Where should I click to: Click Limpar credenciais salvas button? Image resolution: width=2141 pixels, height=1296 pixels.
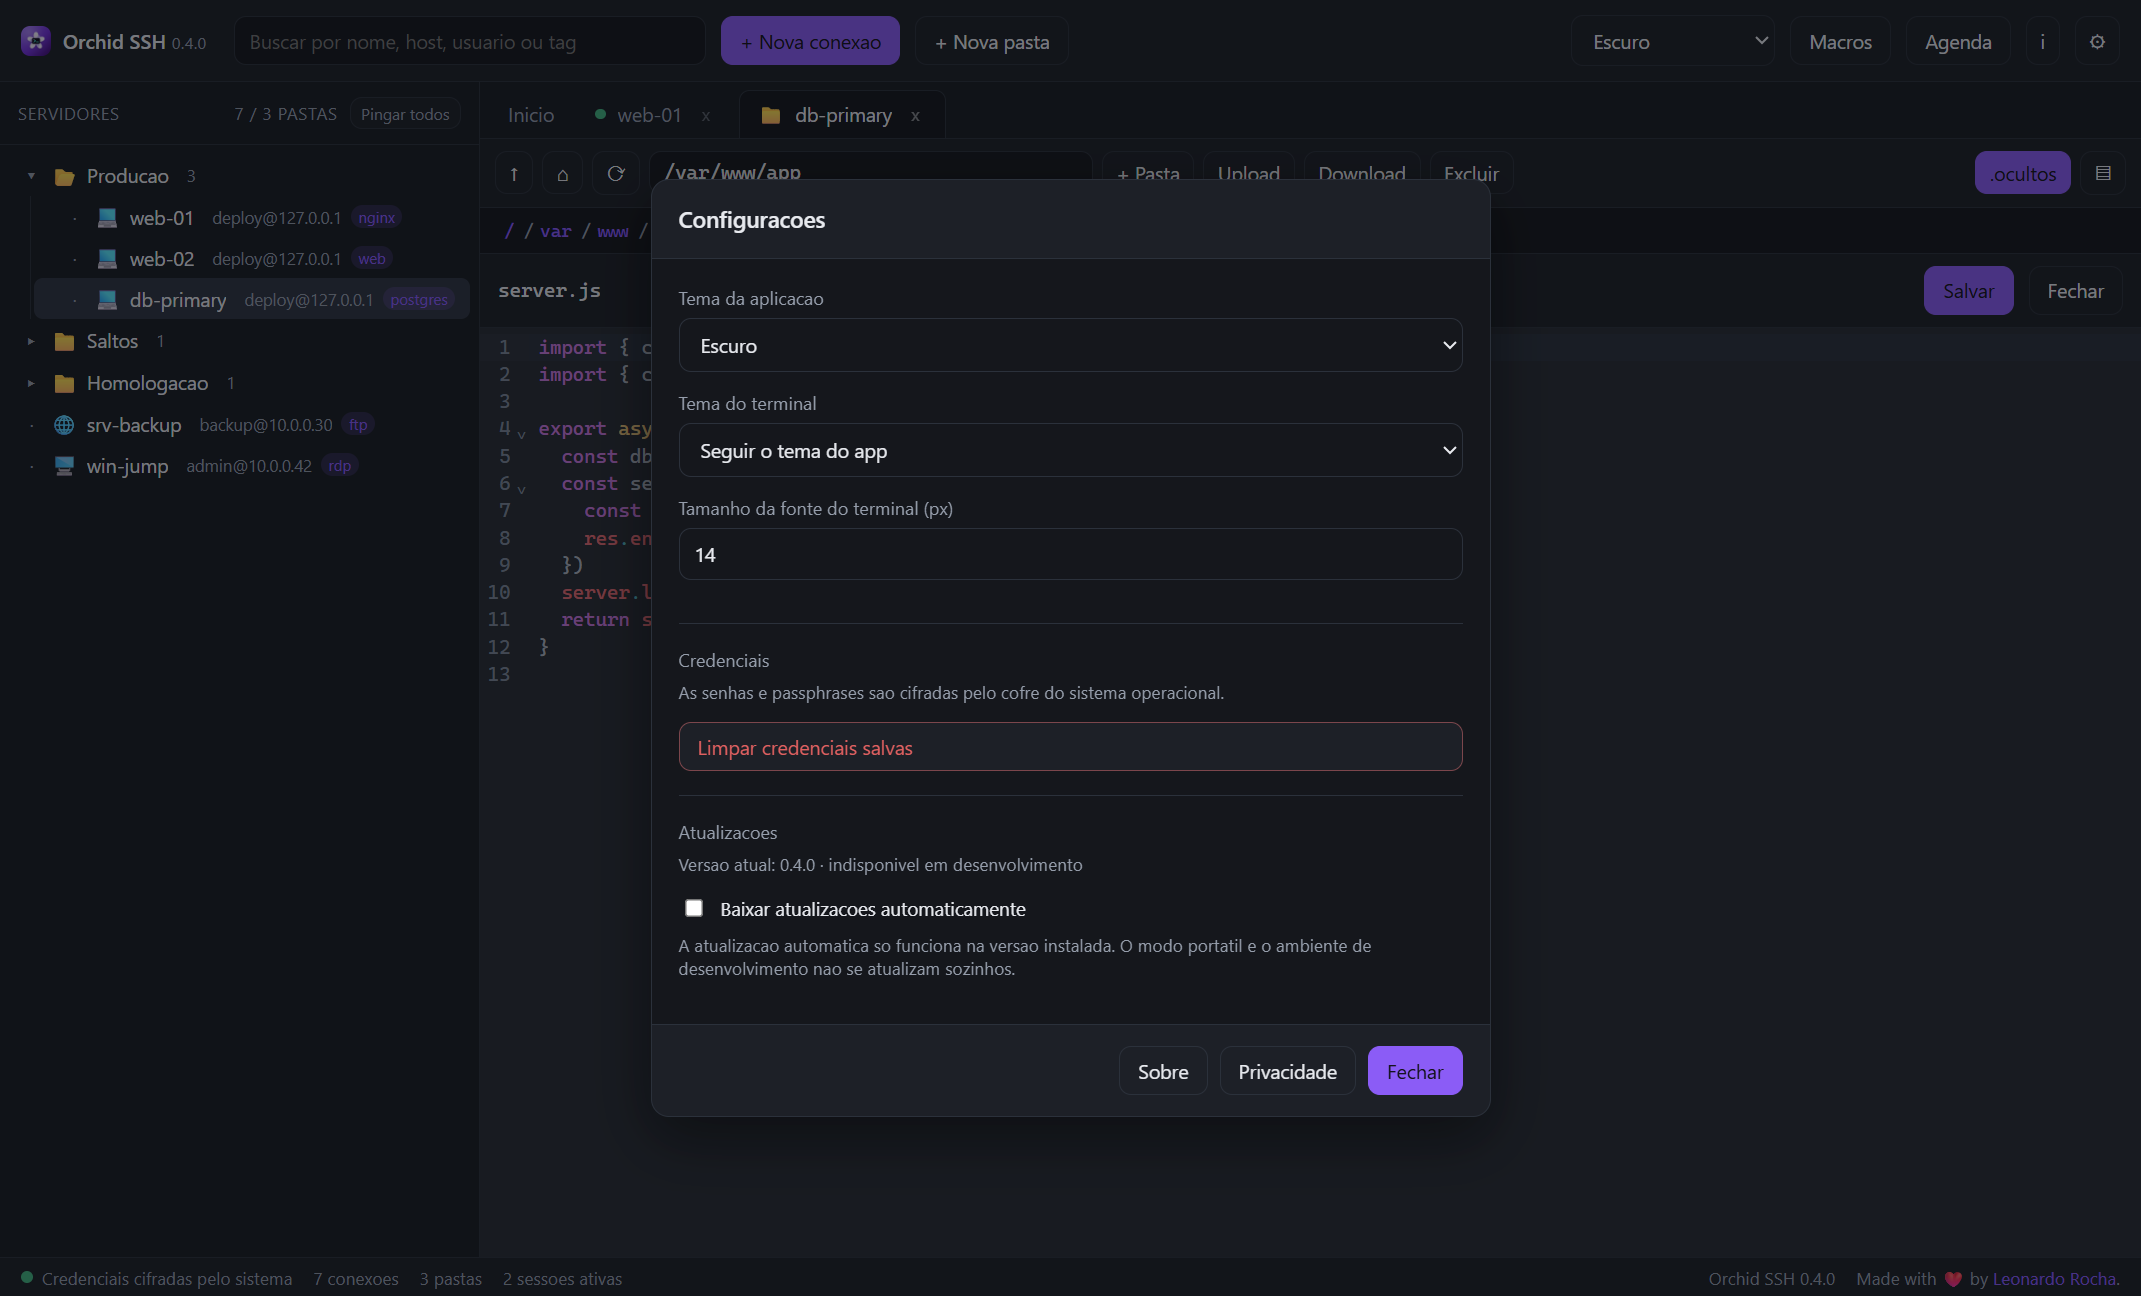tap(1070, 747)
